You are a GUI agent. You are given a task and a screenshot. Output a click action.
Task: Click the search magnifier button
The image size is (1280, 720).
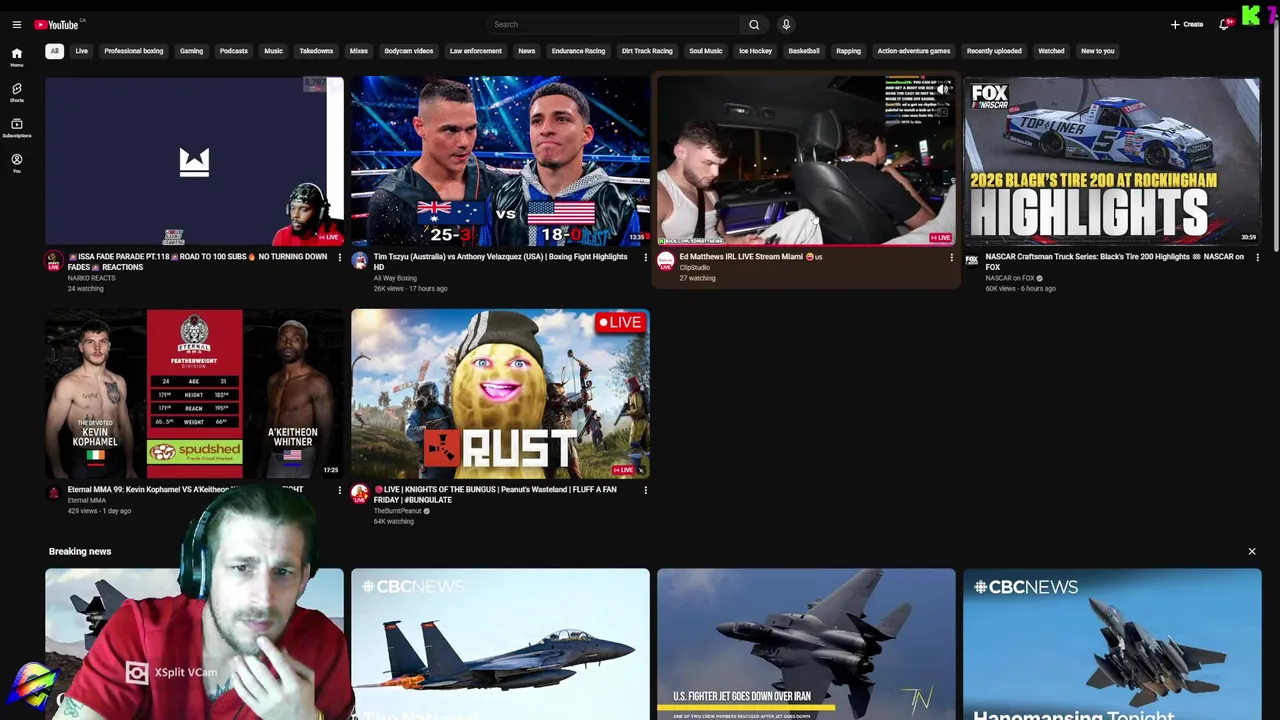click(754, 24)
